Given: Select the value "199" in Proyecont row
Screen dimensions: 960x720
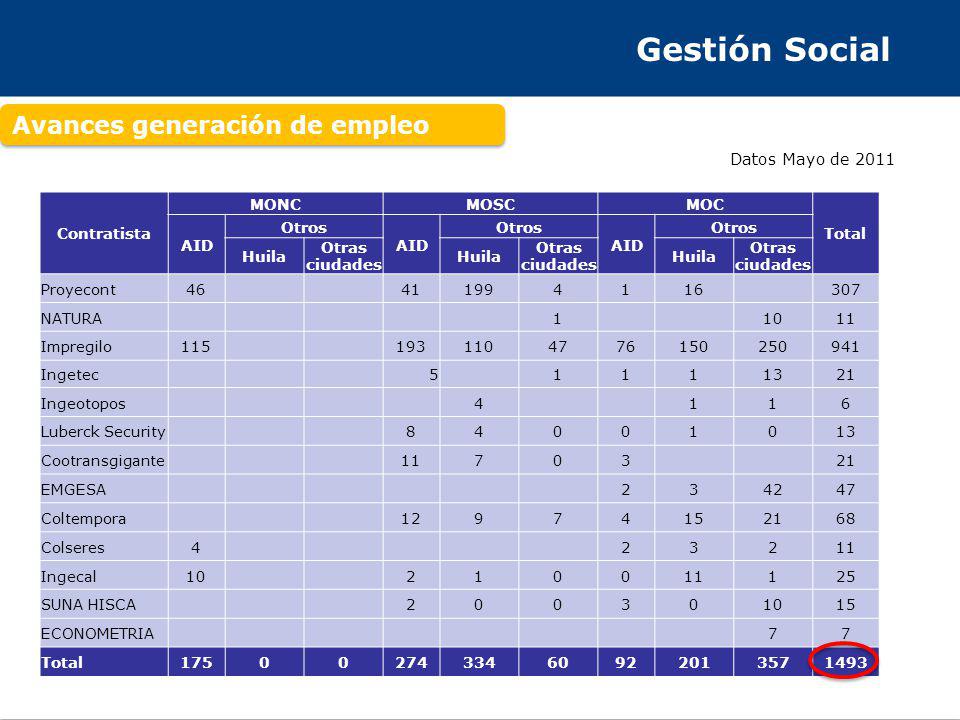Looking at the screenshot, I should pos(479,290).
